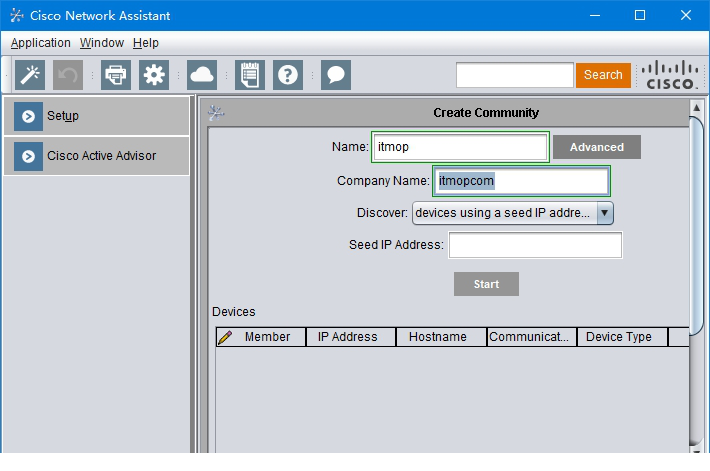Click the Seed IP Address field

click(x=535, y=245)
